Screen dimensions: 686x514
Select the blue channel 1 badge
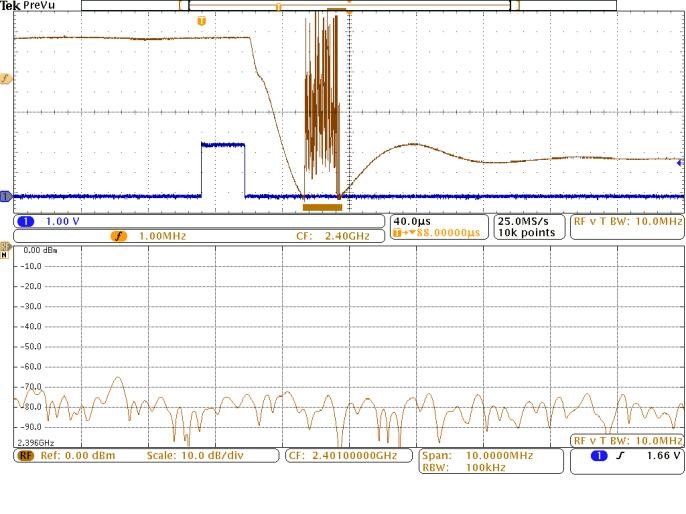point(26,221)
